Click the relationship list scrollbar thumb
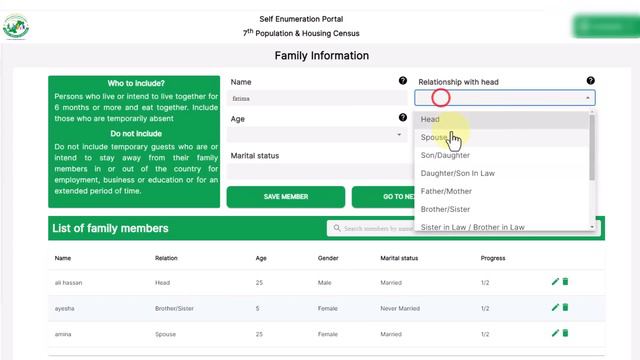Screen dimensions: 640x360 coord(592,147)
